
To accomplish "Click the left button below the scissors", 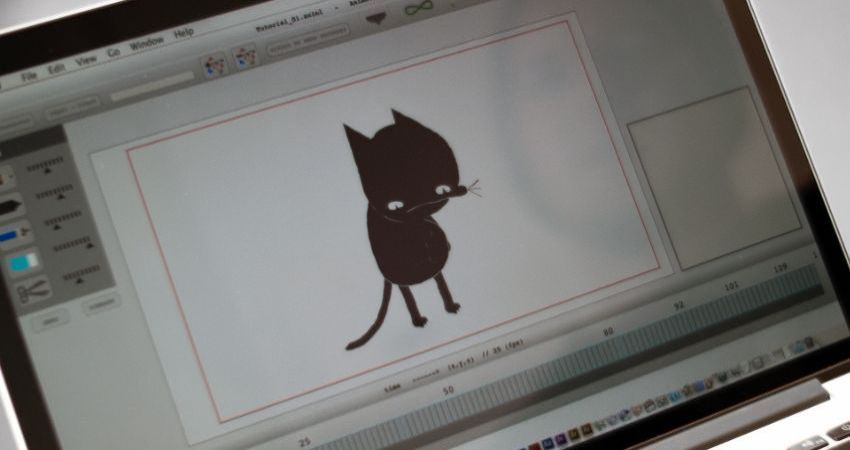I will point(51,318).
